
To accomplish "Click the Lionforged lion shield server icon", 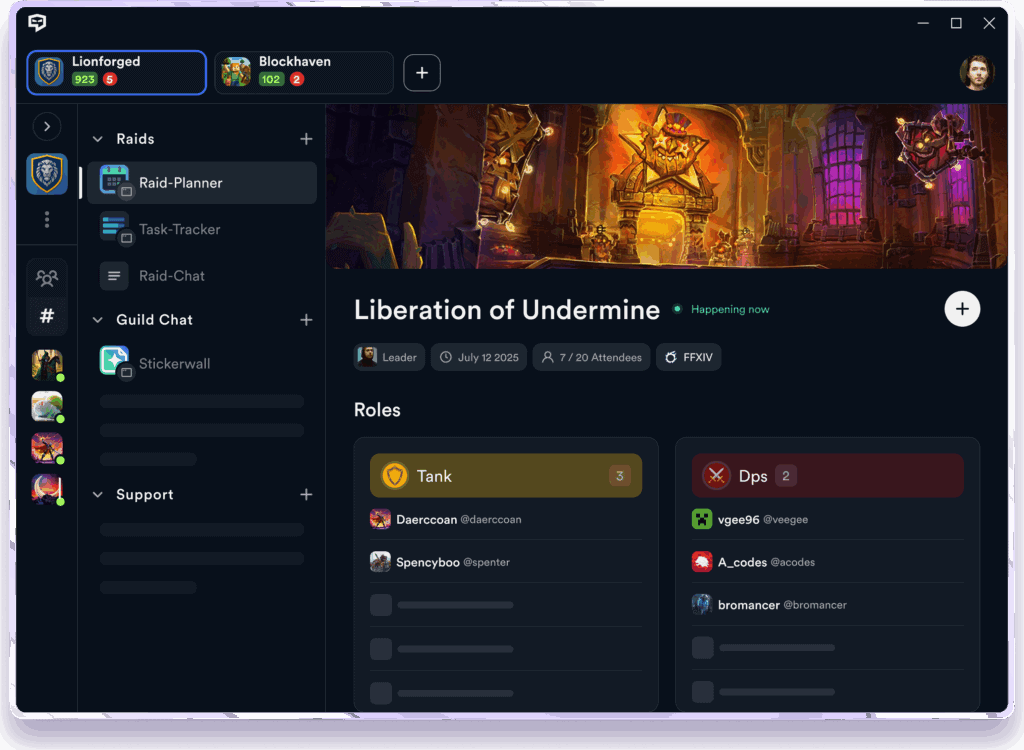I will (x=47, y=174).
